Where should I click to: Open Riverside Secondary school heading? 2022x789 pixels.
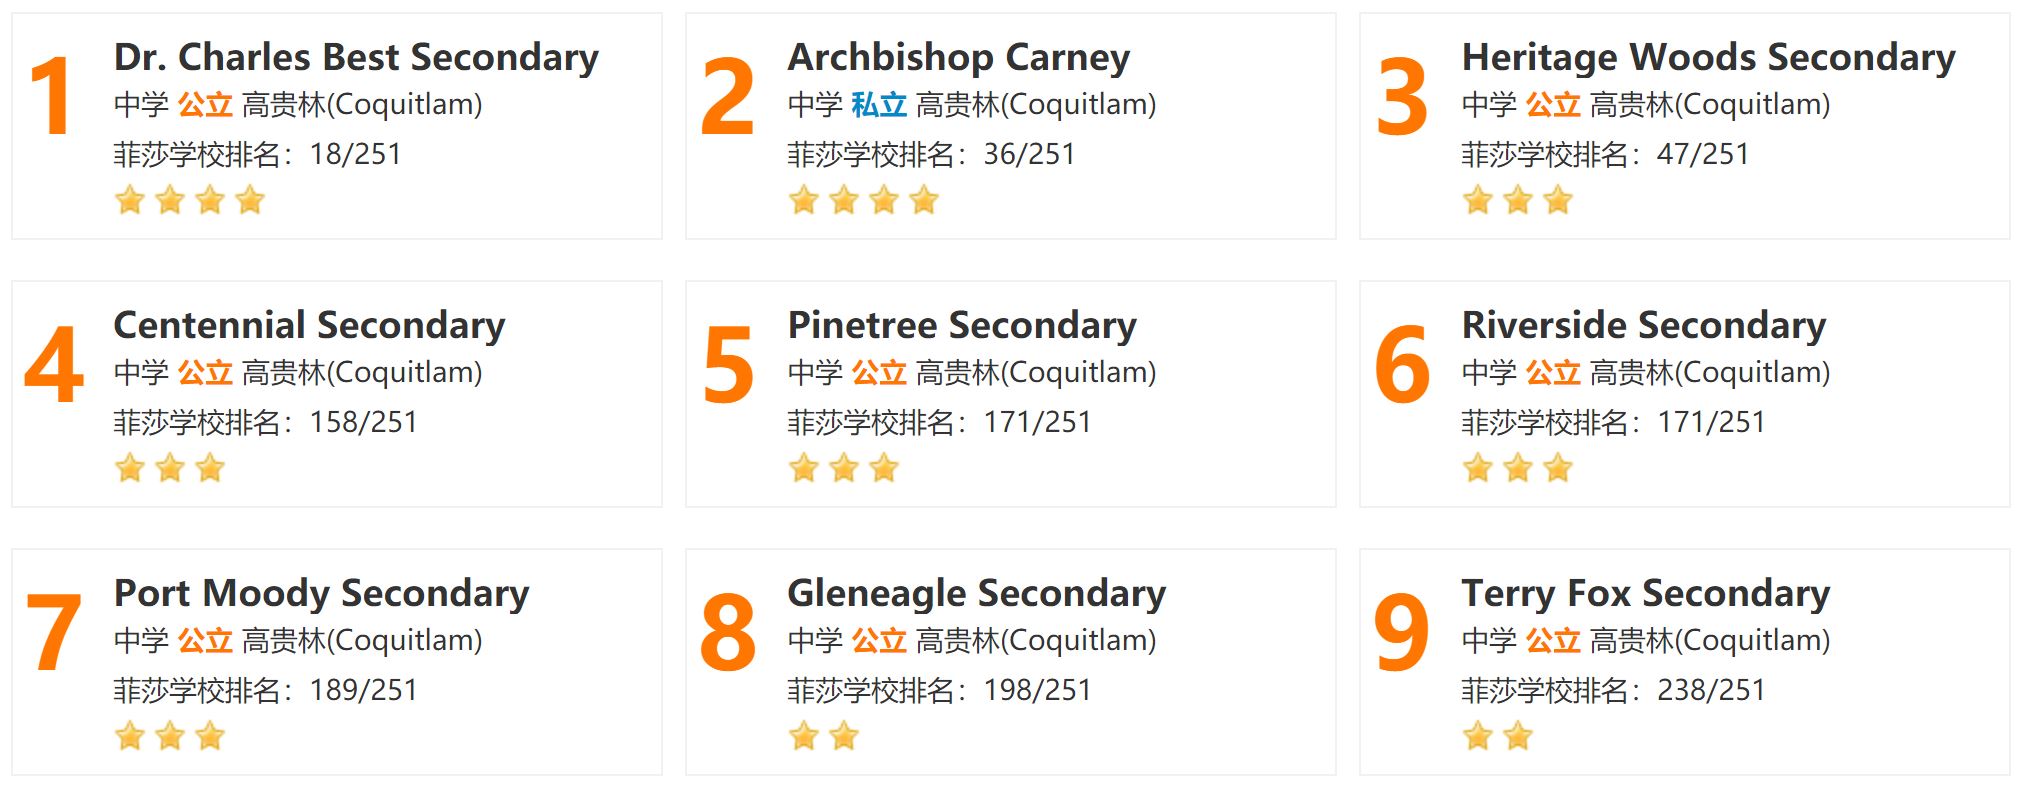coord(1644,325)
